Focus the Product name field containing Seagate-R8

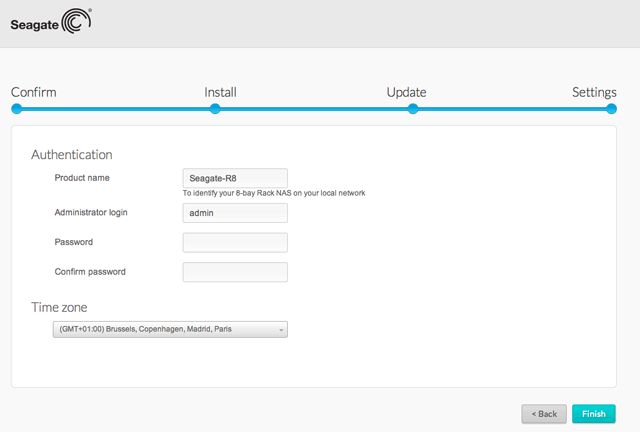[235, 178]
